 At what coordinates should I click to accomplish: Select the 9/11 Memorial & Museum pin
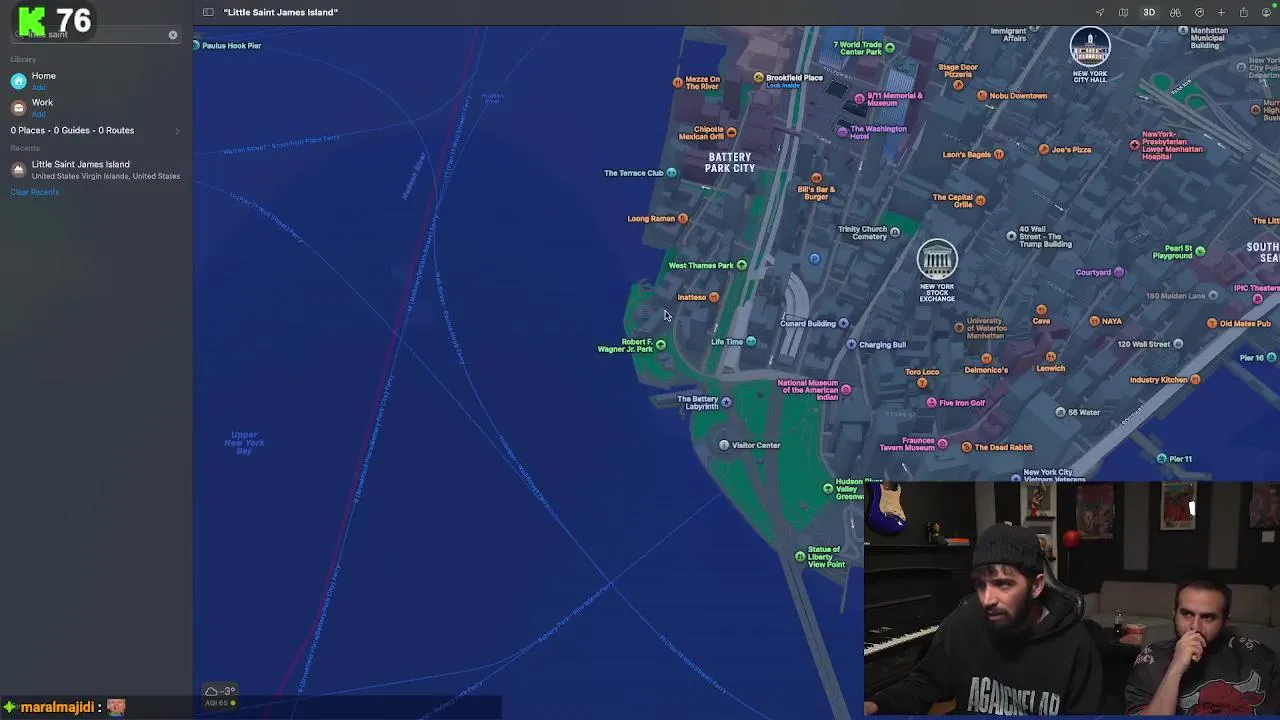point(860,97)
